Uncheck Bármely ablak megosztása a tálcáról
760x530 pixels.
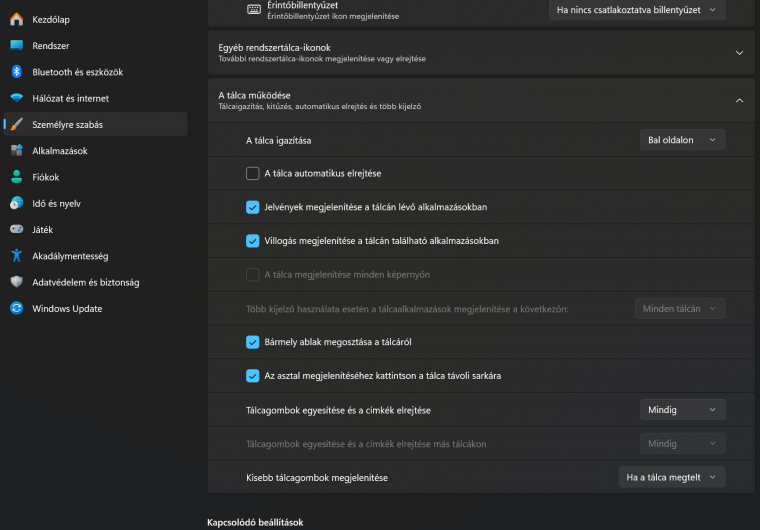click(x=253, y=342)
